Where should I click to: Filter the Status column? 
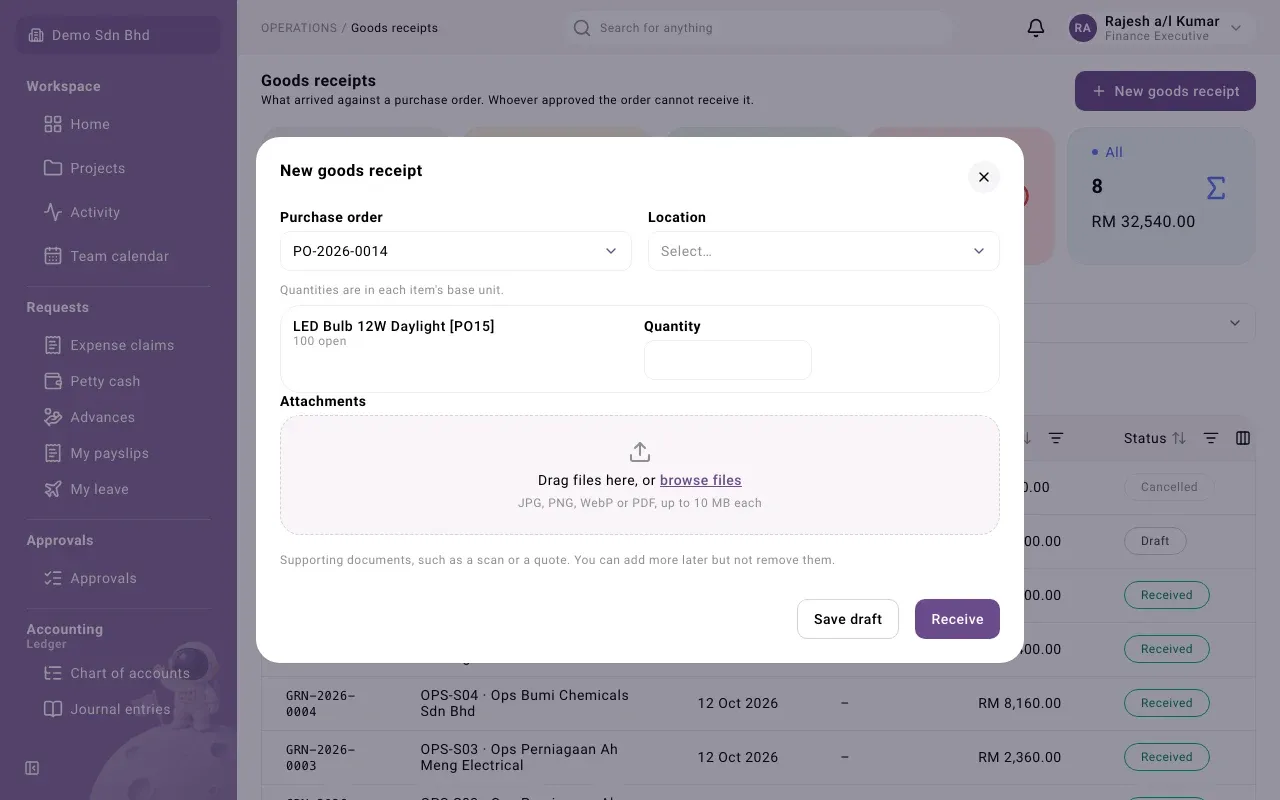1211,438
